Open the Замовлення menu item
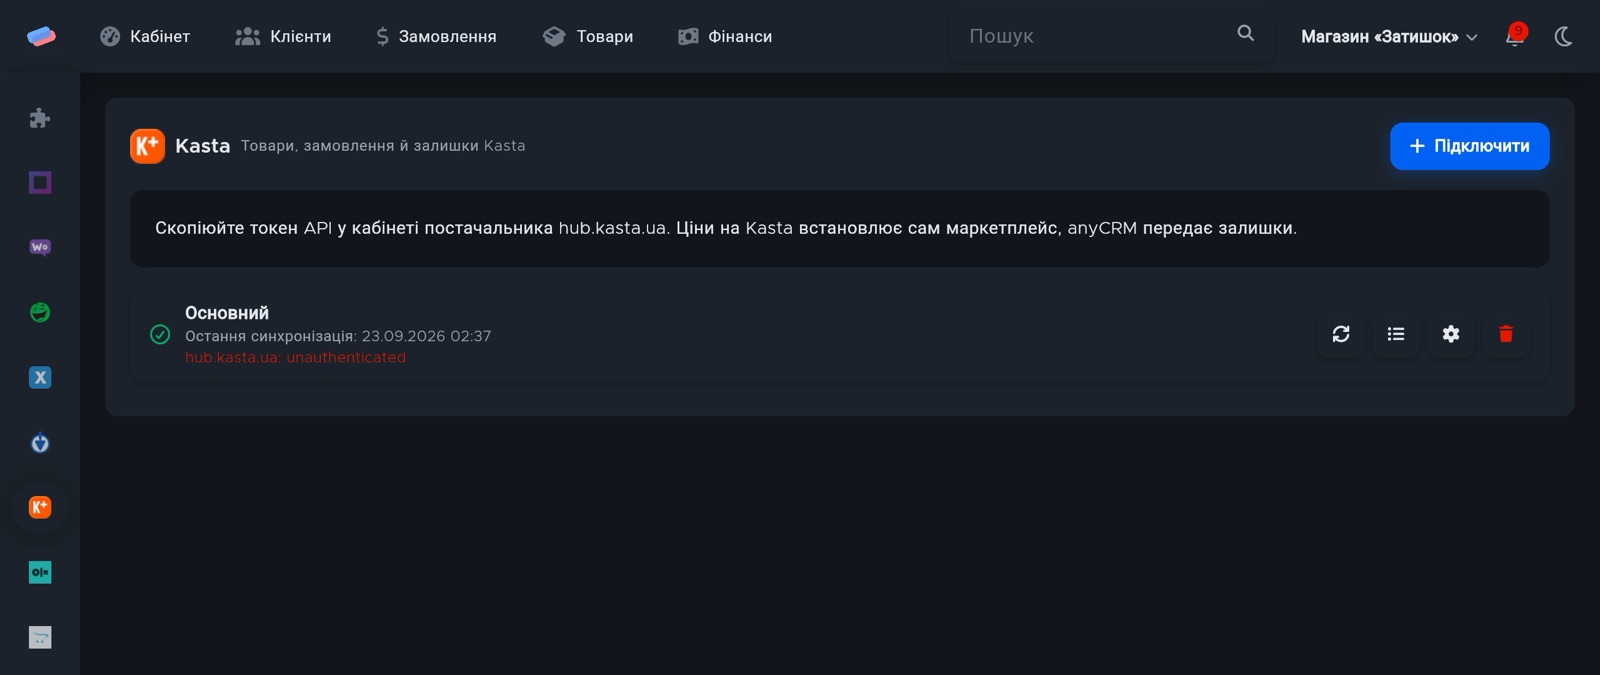This screenshot has width=1600, height=675. pyautogui.click(x=436, y=36)
